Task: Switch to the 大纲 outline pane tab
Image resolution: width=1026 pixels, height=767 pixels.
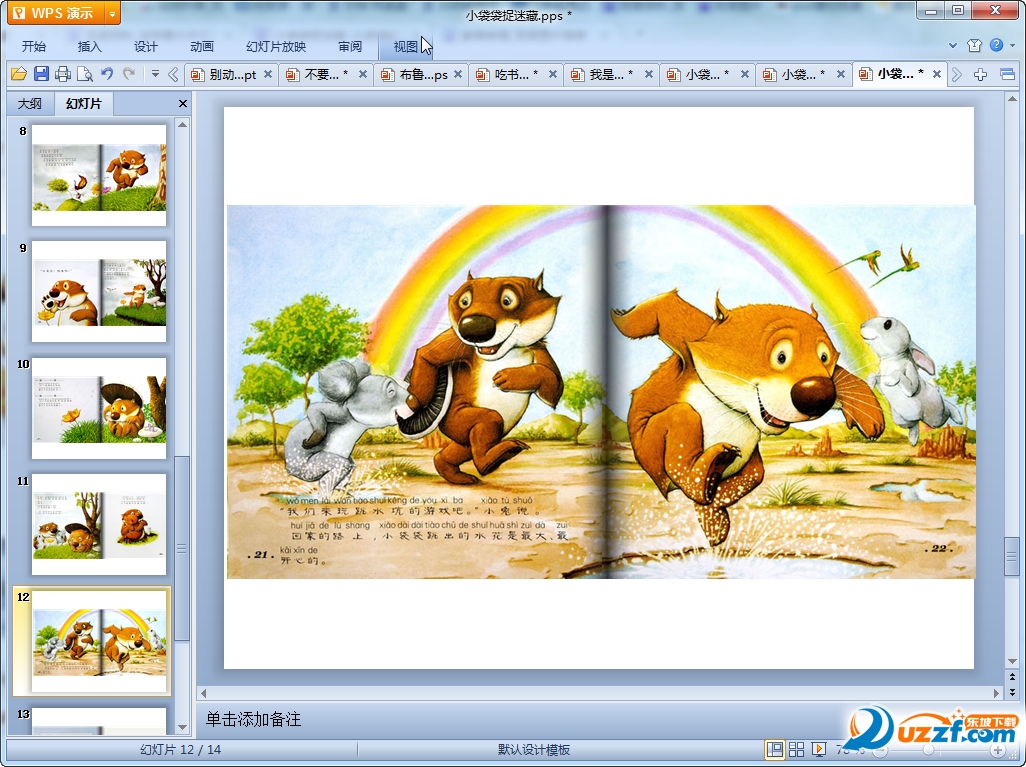Action: tap(29, 103)
